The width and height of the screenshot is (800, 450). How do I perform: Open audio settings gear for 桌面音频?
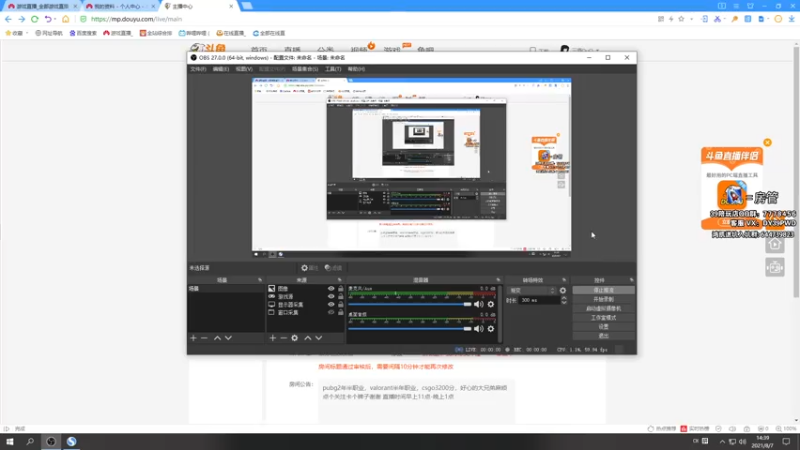pyautogui.click(x=491, y=329)
